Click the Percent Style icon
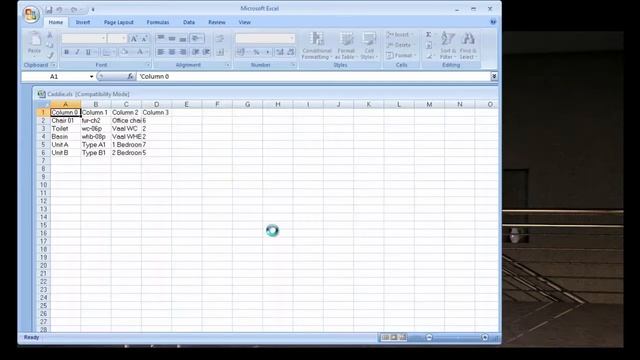This screenshot has width=640, height=360. tap(256, 52)
